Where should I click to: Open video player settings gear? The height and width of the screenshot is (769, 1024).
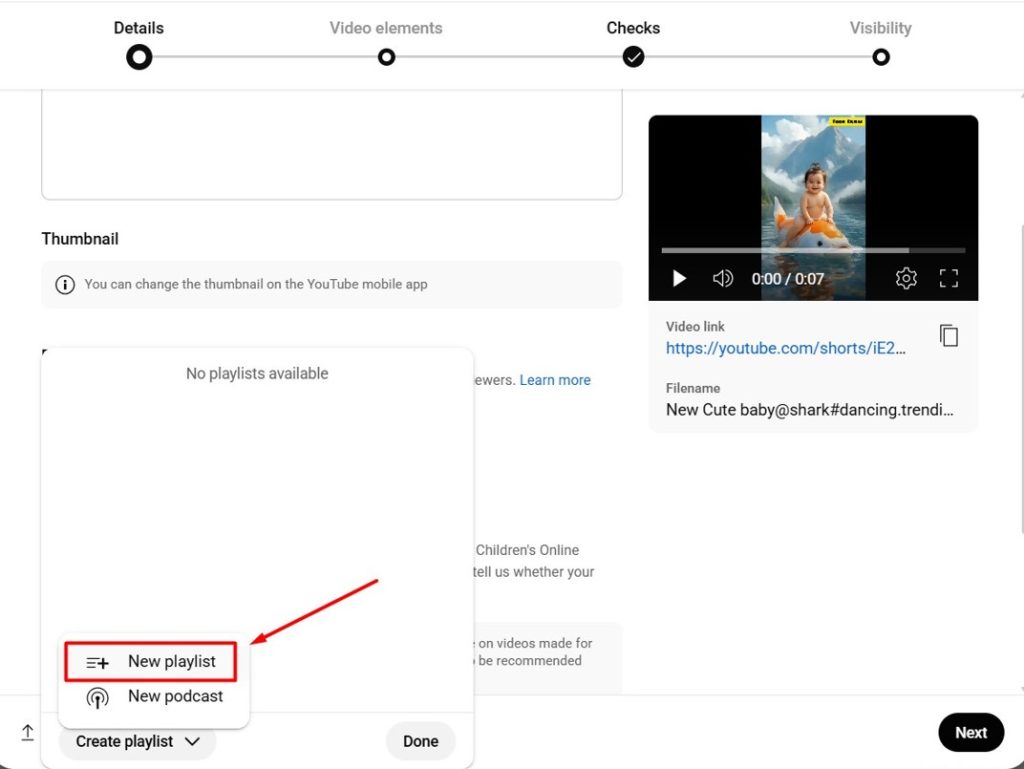[906, 279]
